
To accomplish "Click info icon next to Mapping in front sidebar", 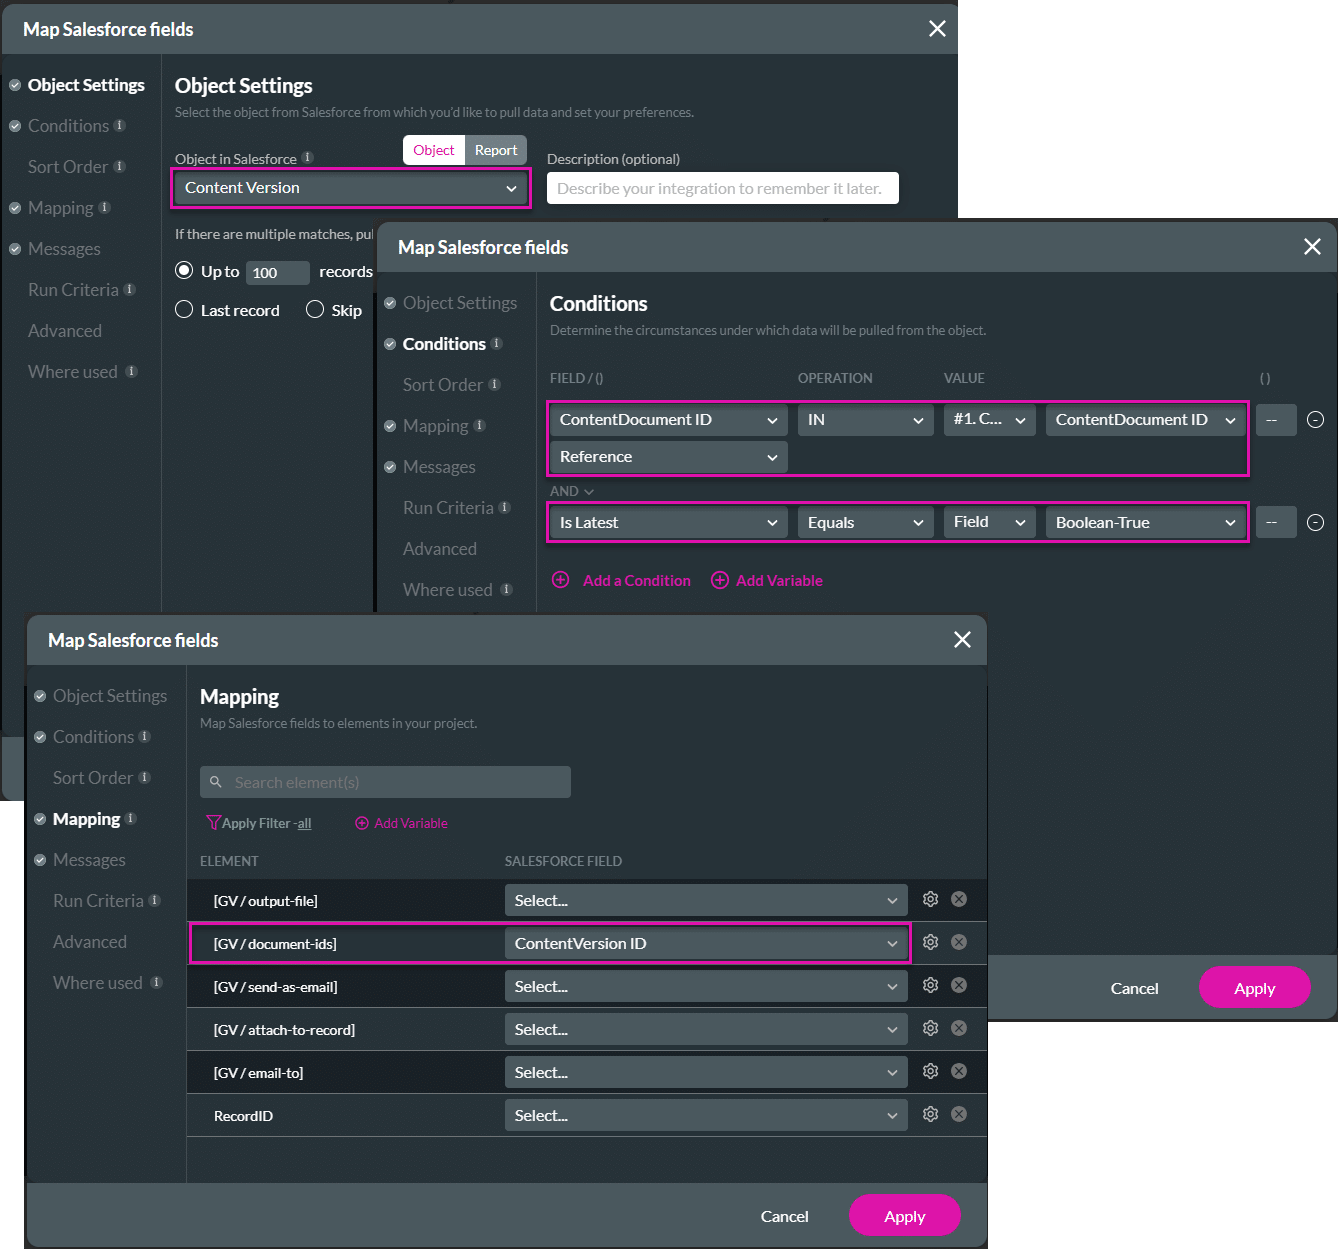I will [x=131, y=818].
